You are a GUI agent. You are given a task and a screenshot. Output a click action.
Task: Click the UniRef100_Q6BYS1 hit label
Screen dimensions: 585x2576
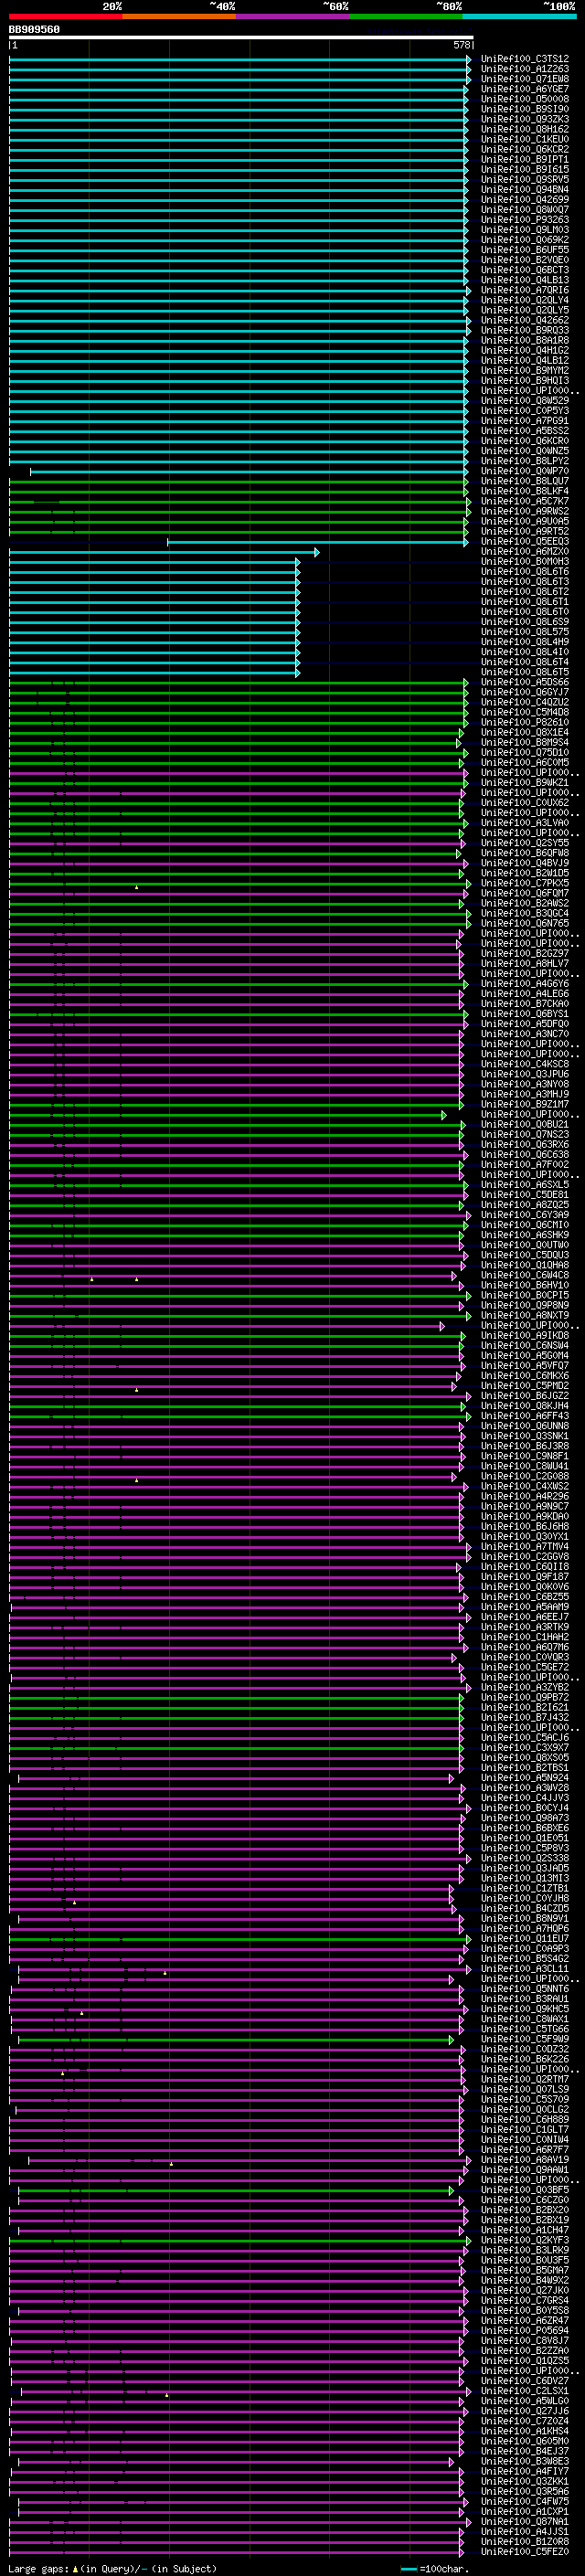point(525,1013)
